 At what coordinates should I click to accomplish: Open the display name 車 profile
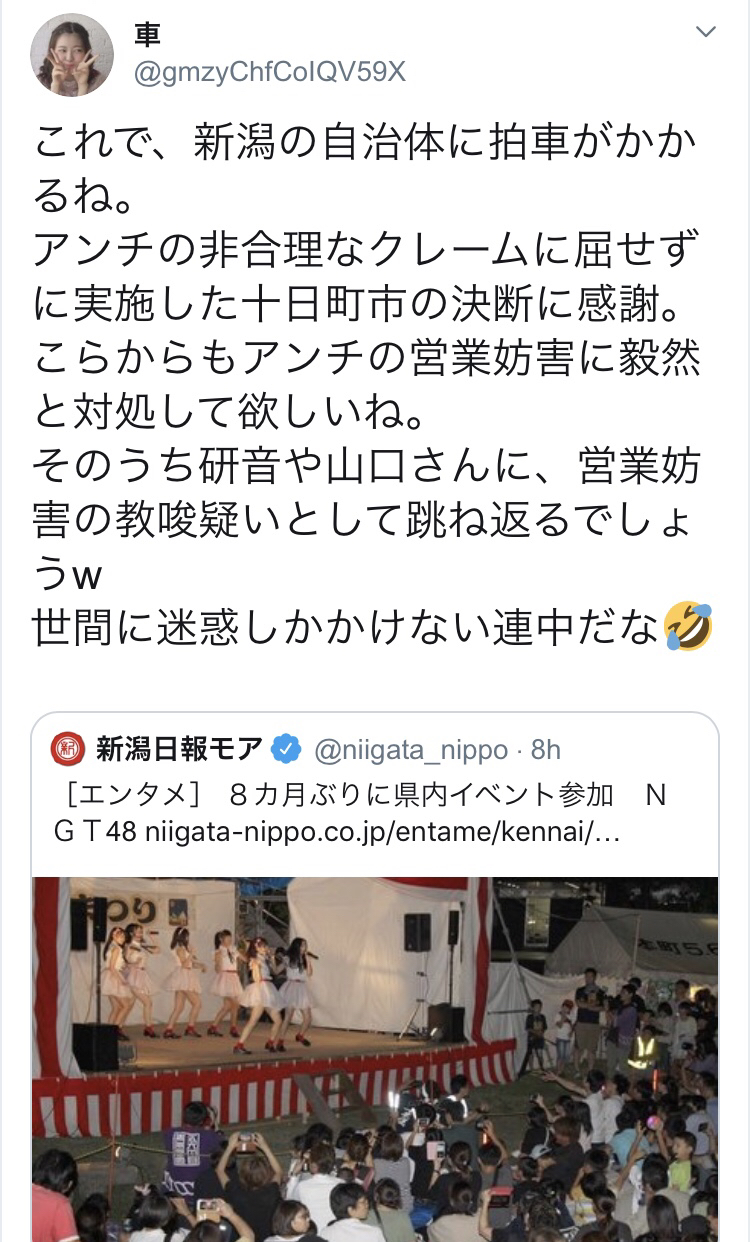coord(147,36)
